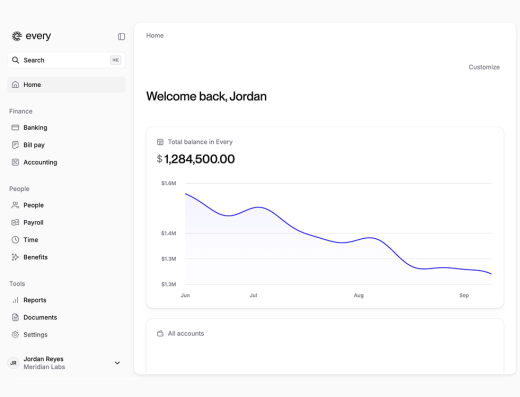
Task: Click the Tools section heading
Action: tap(17, 283)
